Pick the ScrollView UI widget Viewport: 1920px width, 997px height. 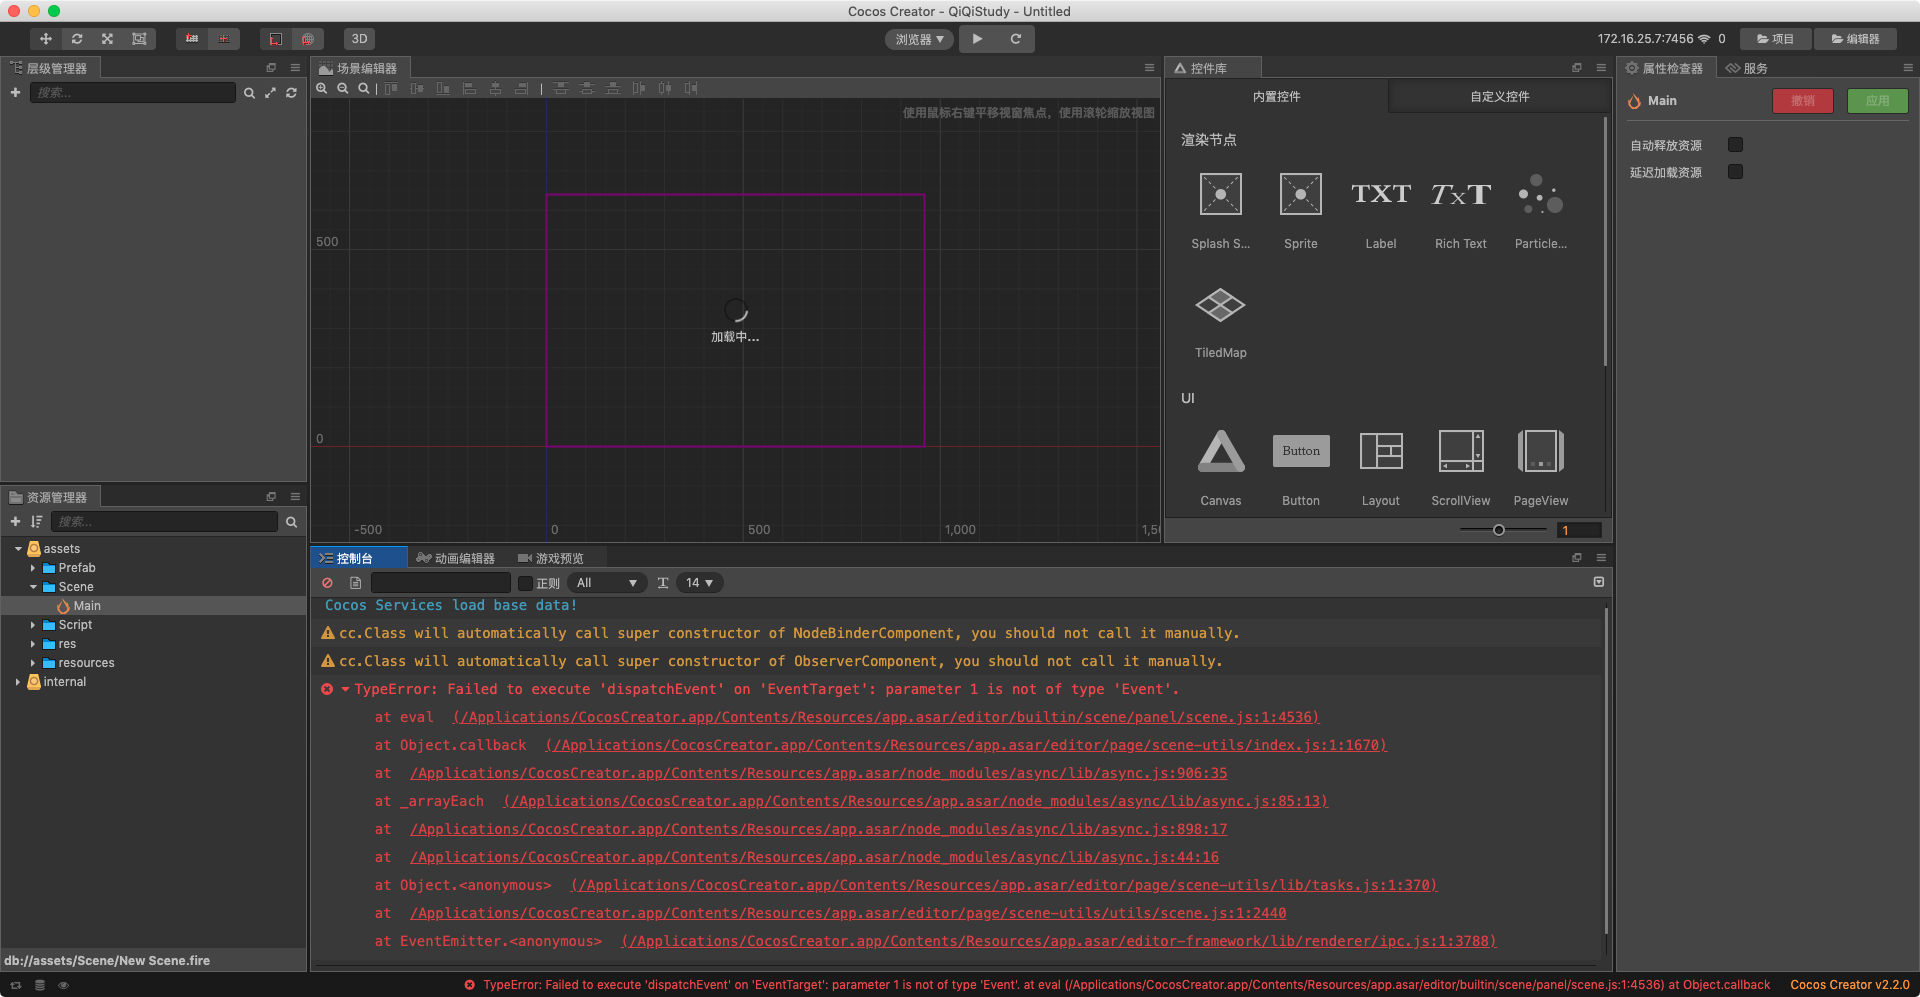point(1460,452)
